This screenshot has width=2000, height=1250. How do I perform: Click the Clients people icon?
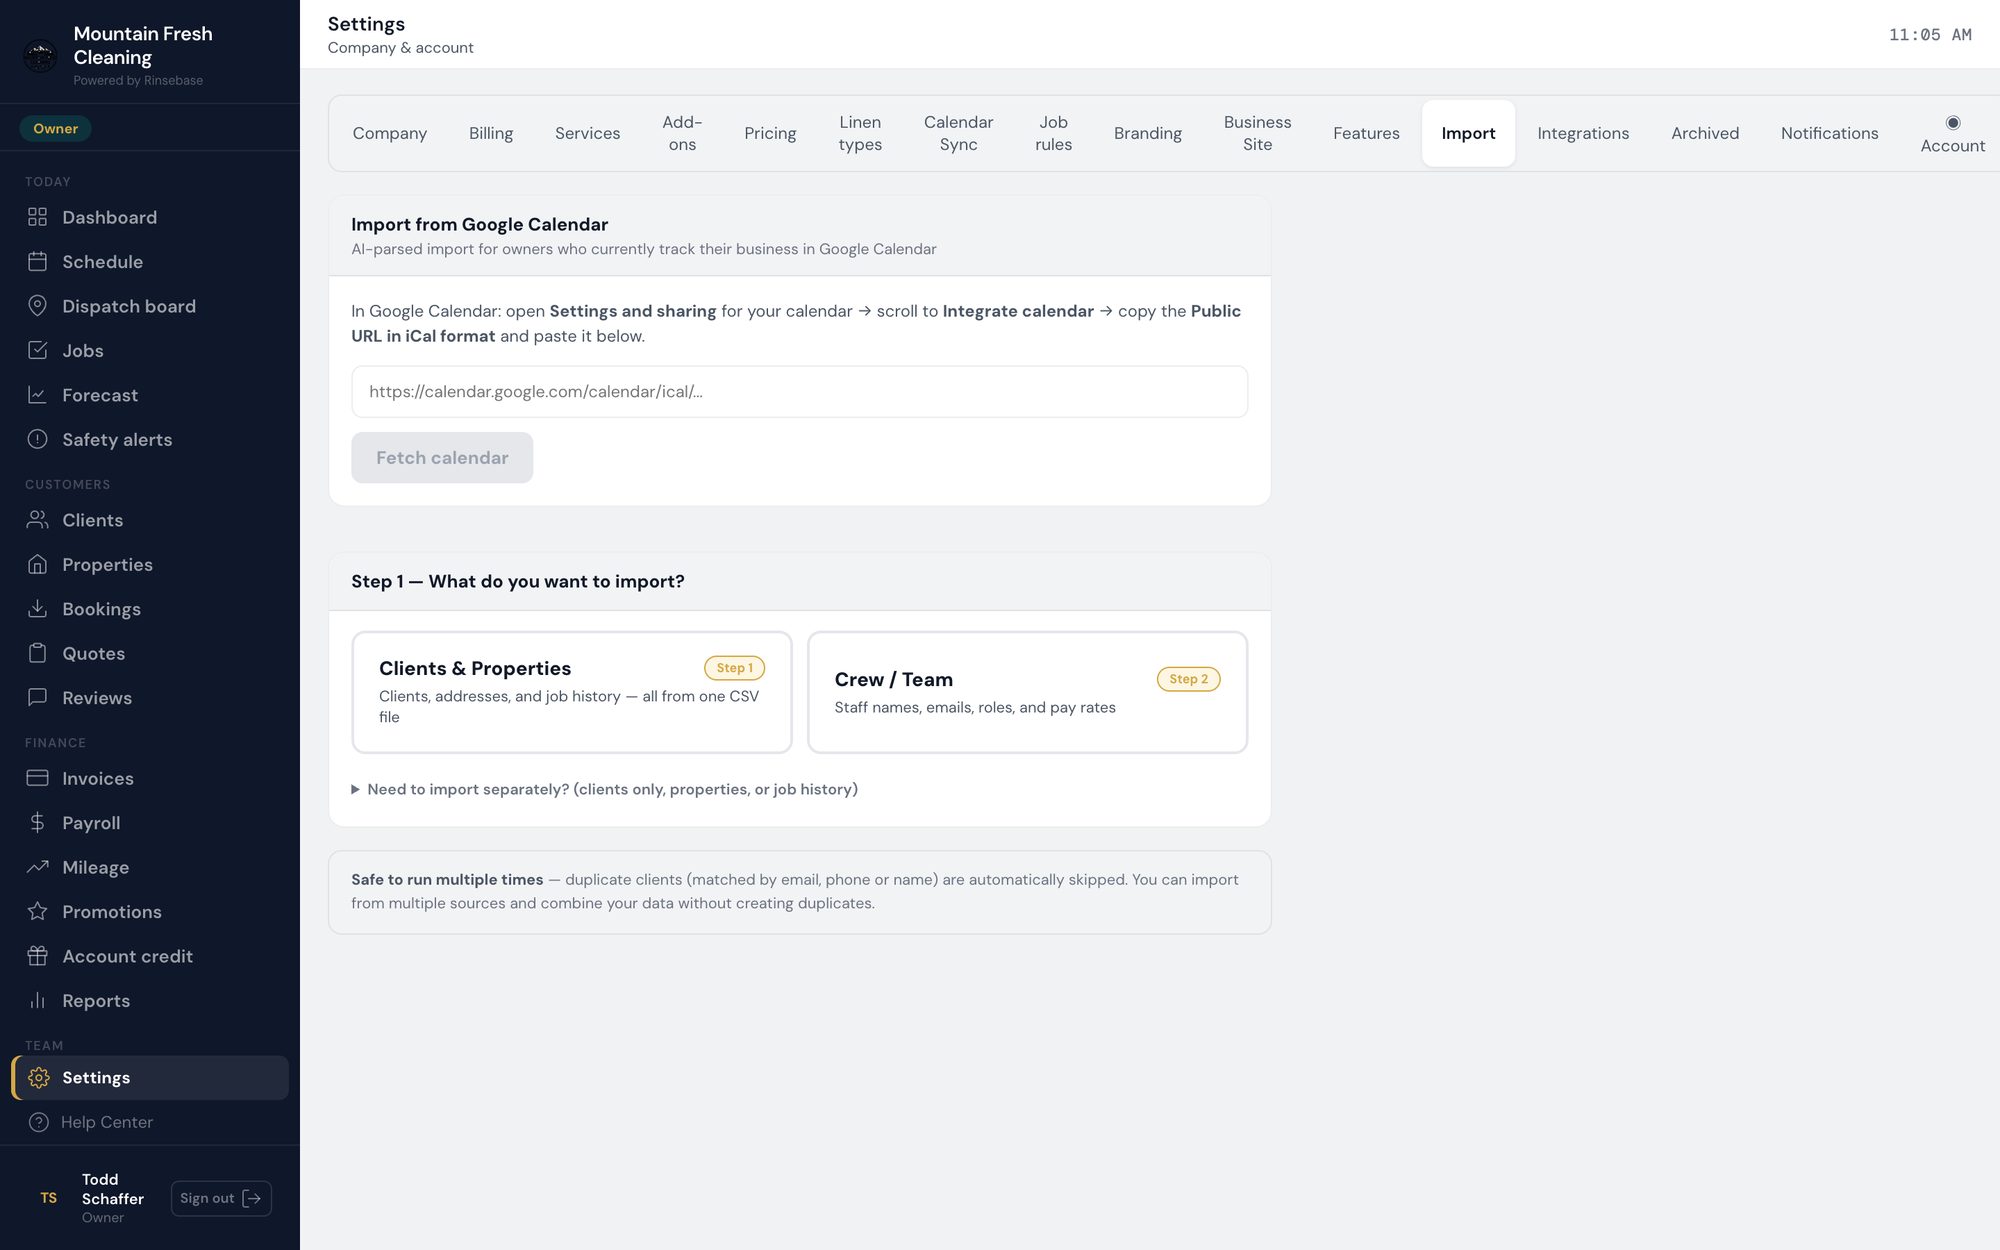(37, 520)
